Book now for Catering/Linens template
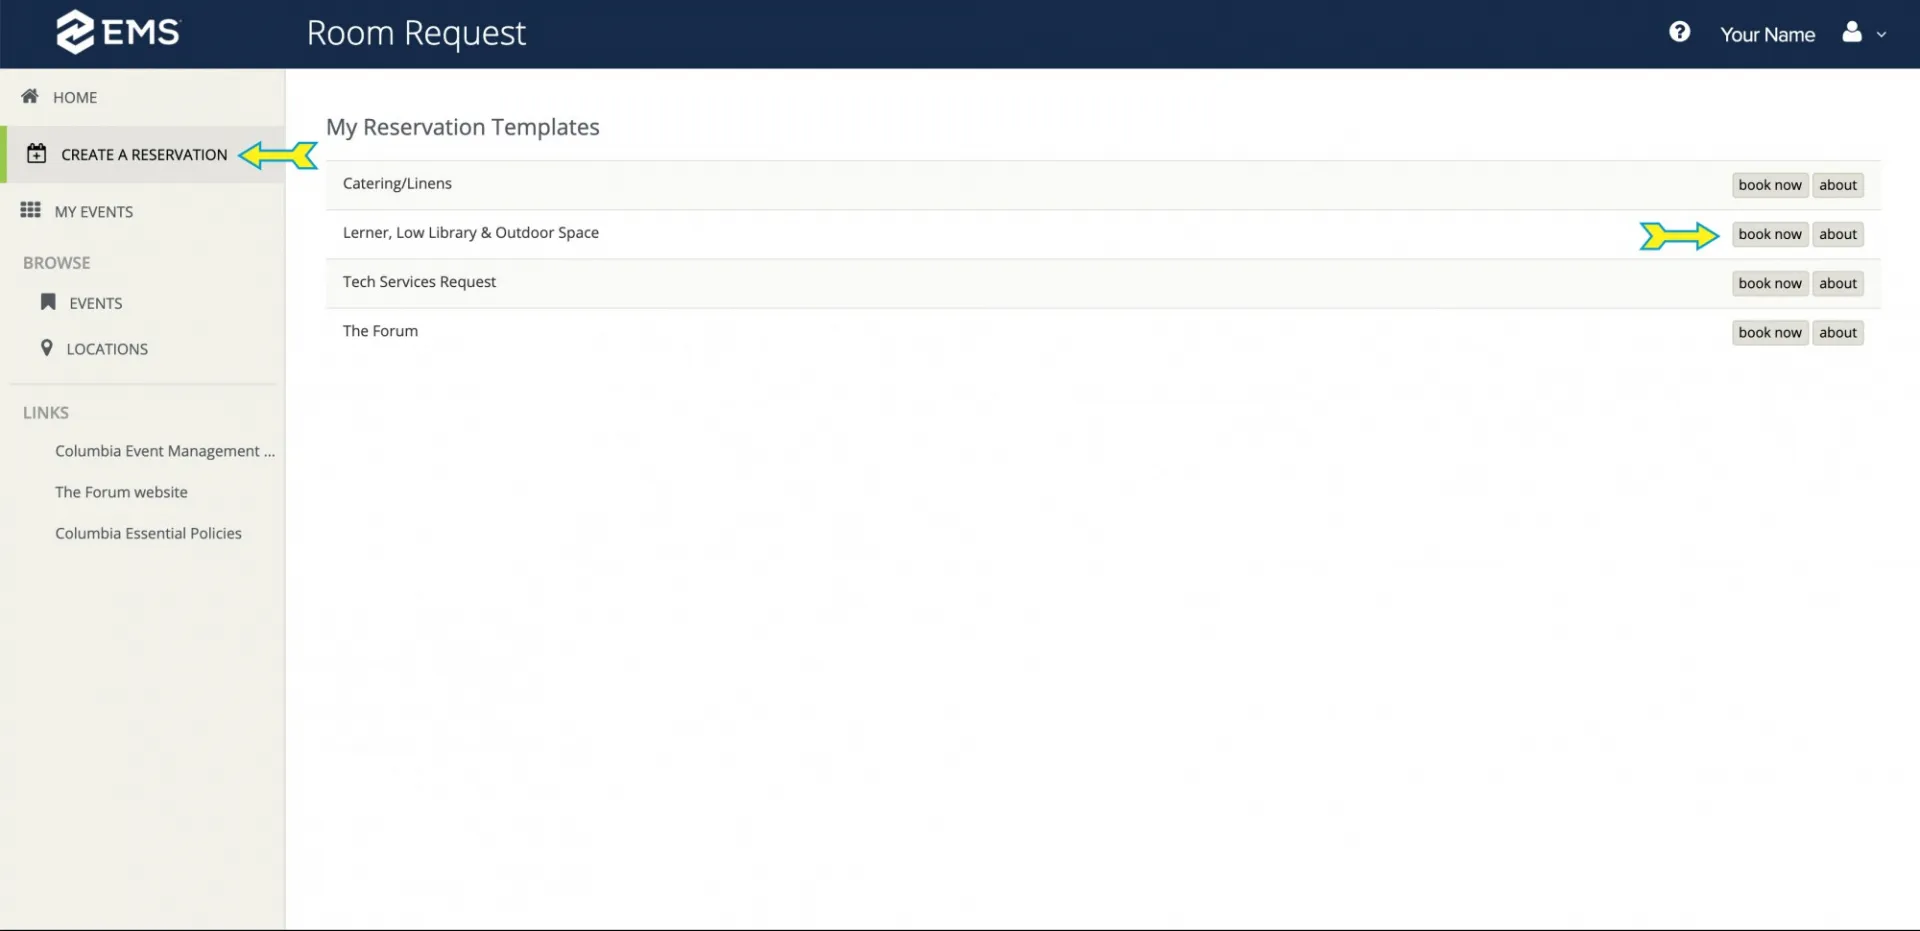 [1769, 185]
